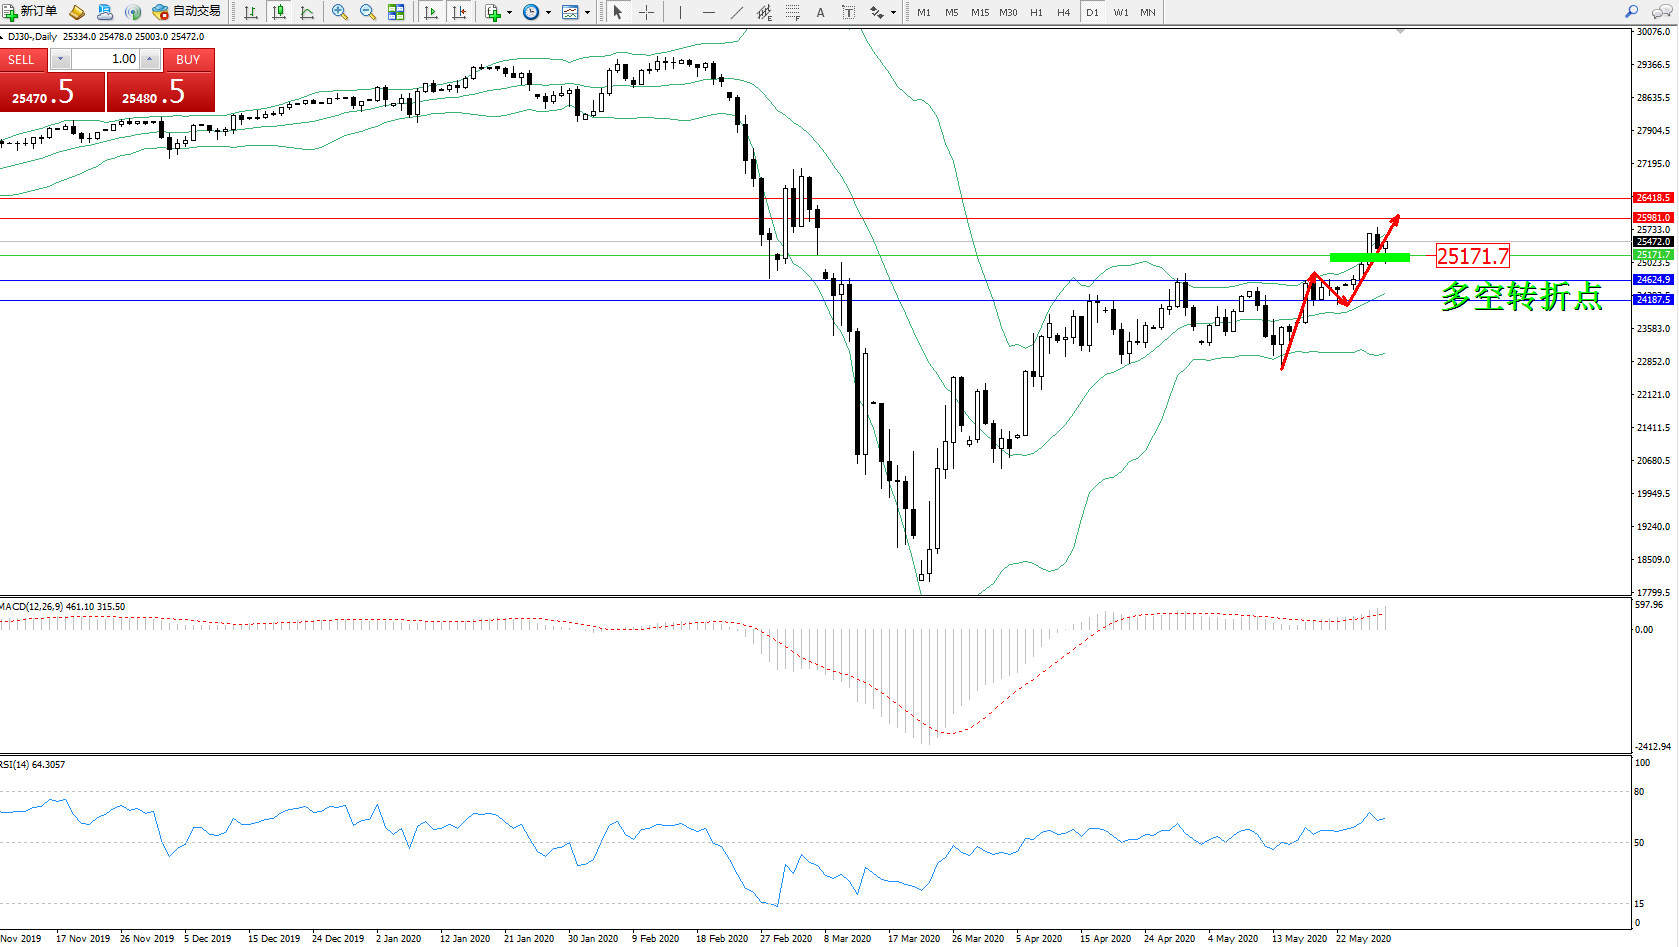Screen dimensions: 1679x947
Task: Click the SELL button
Action: click(22, 60)
